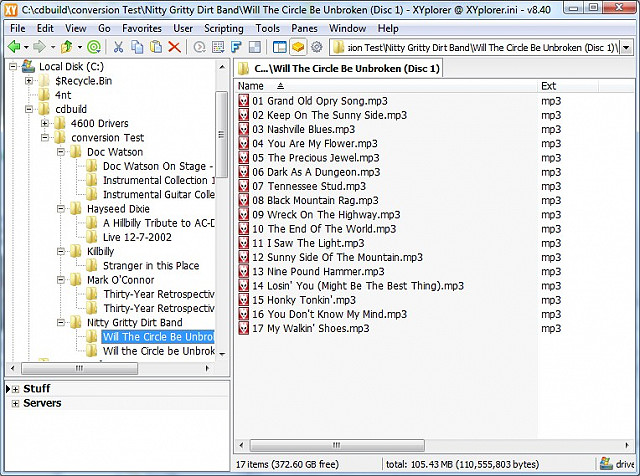Select file 13 Nine Pound Hammer.mp3
The height and width of the screenshot is (476, 640).
coord(318,271)
